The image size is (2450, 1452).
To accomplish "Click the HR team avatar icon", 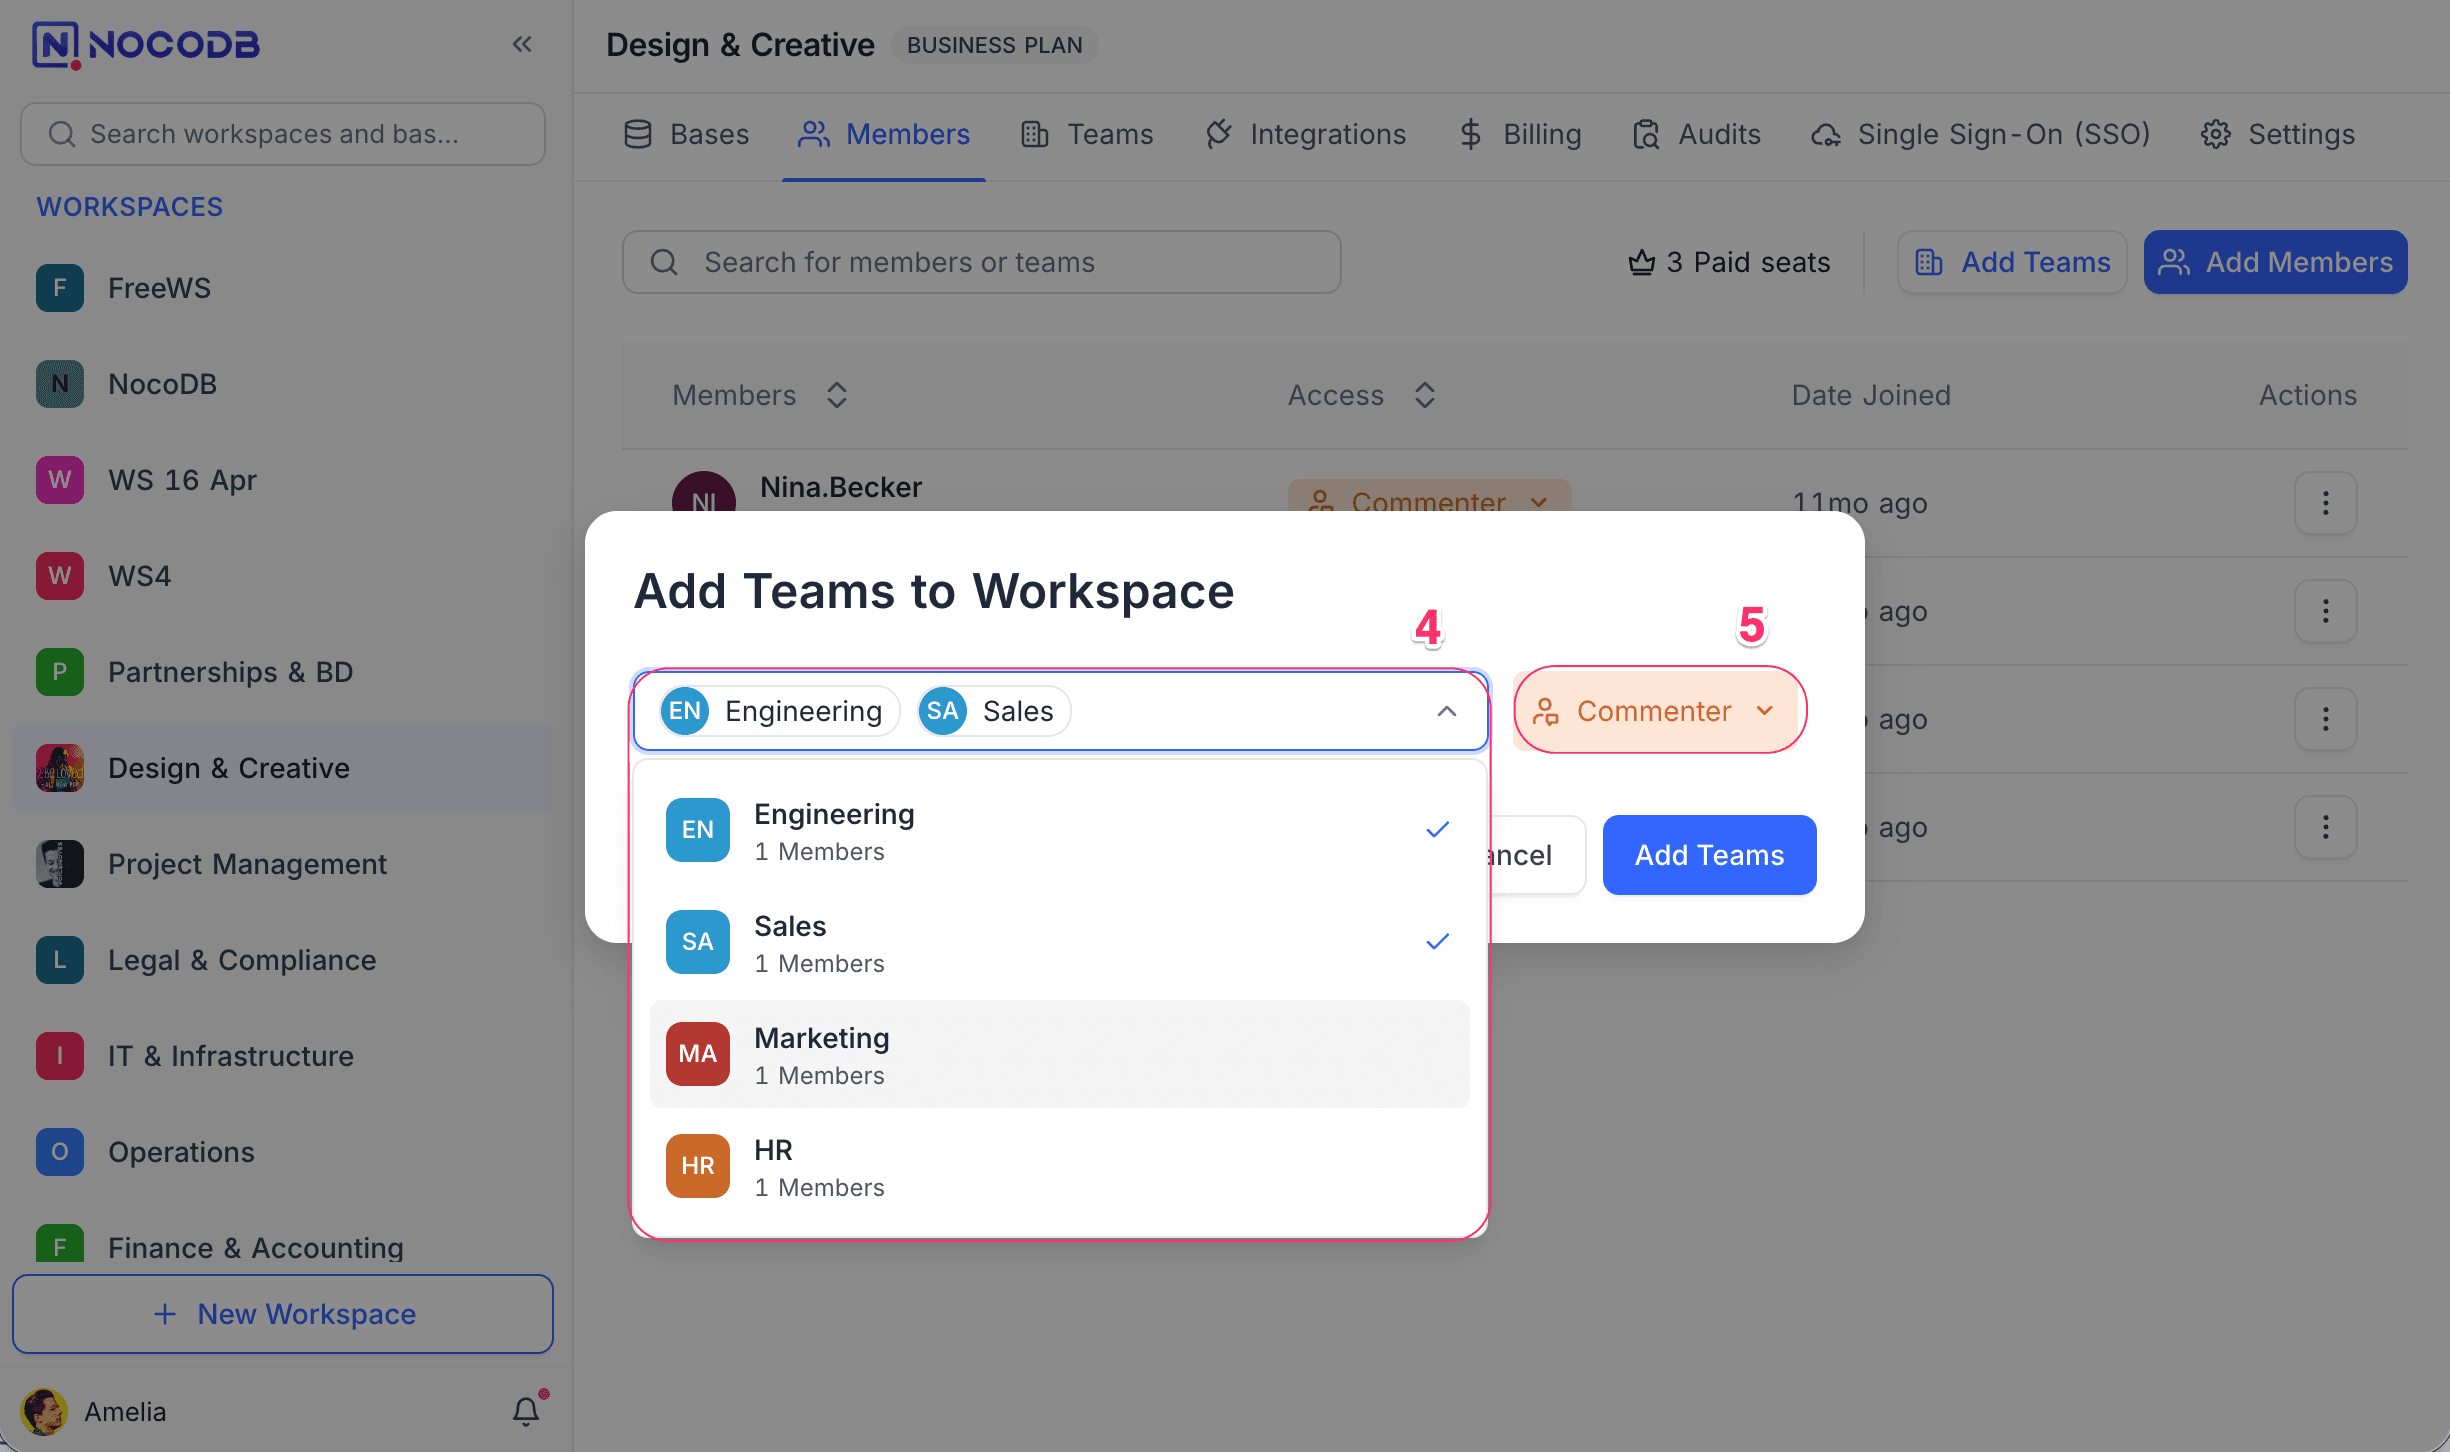I will pos(697,1165).
